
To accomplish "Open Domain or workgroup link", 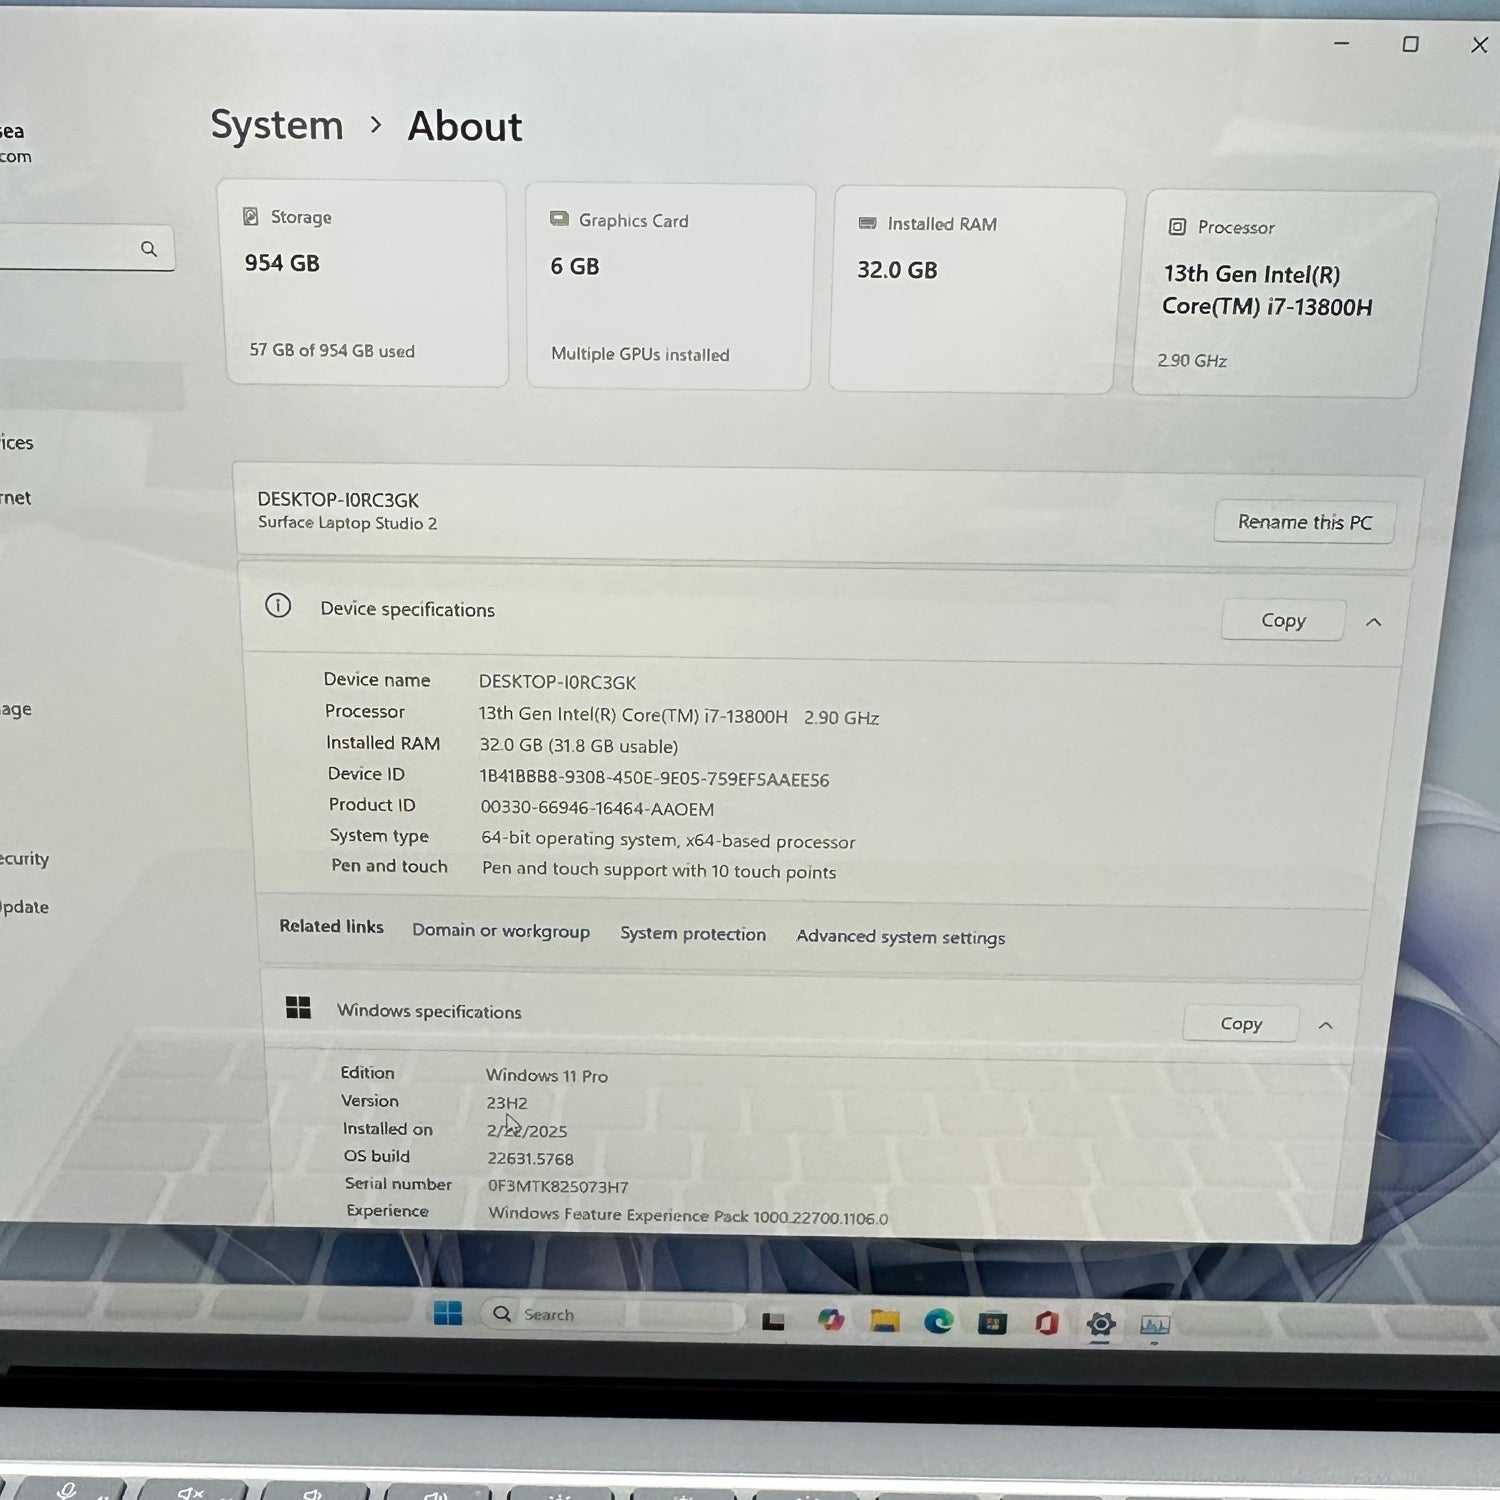I will [501, 930].
